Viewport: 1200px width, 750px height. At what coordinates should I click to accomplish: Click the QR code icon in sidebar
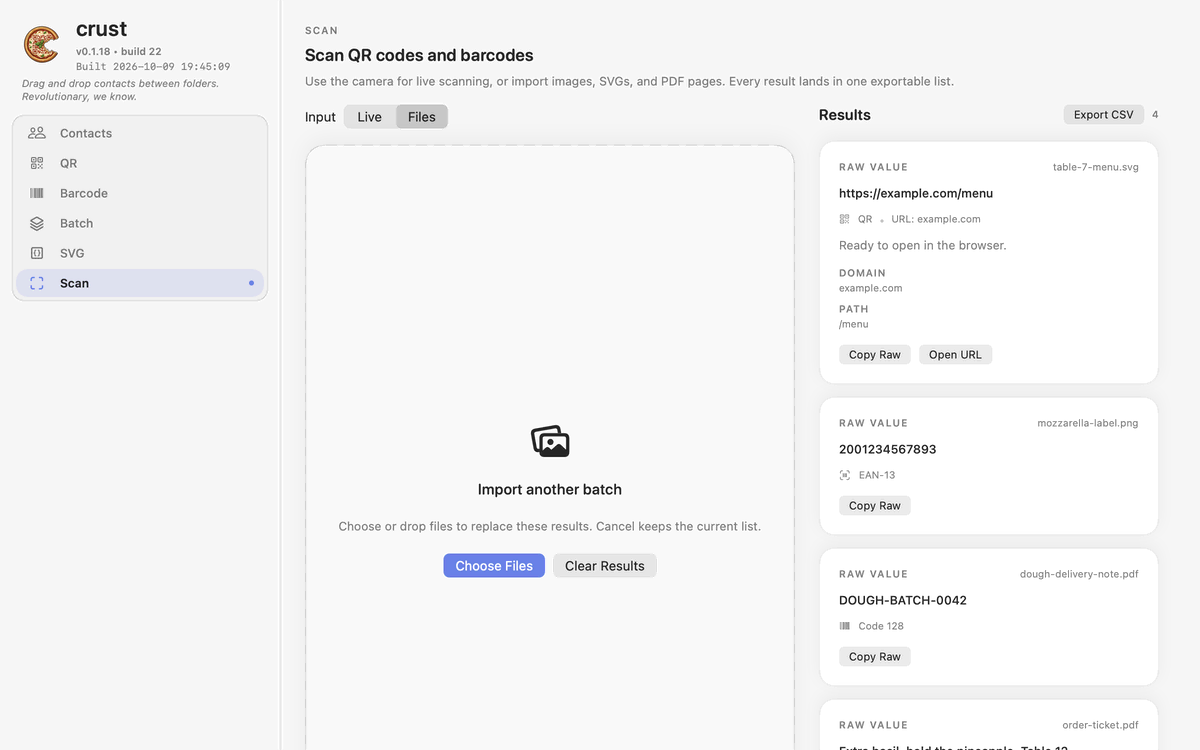(37, 163)
